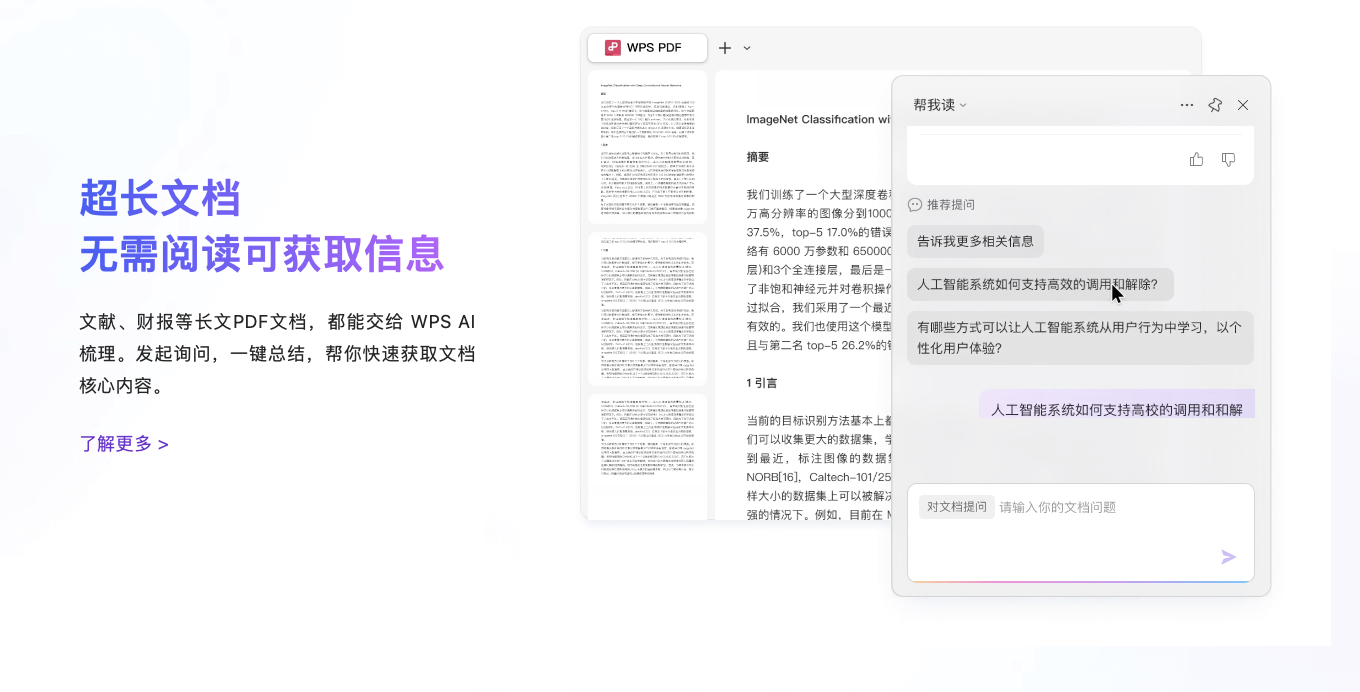Switch to the WPS PDF tab
1360x692 pixels.
click(647, 47)
